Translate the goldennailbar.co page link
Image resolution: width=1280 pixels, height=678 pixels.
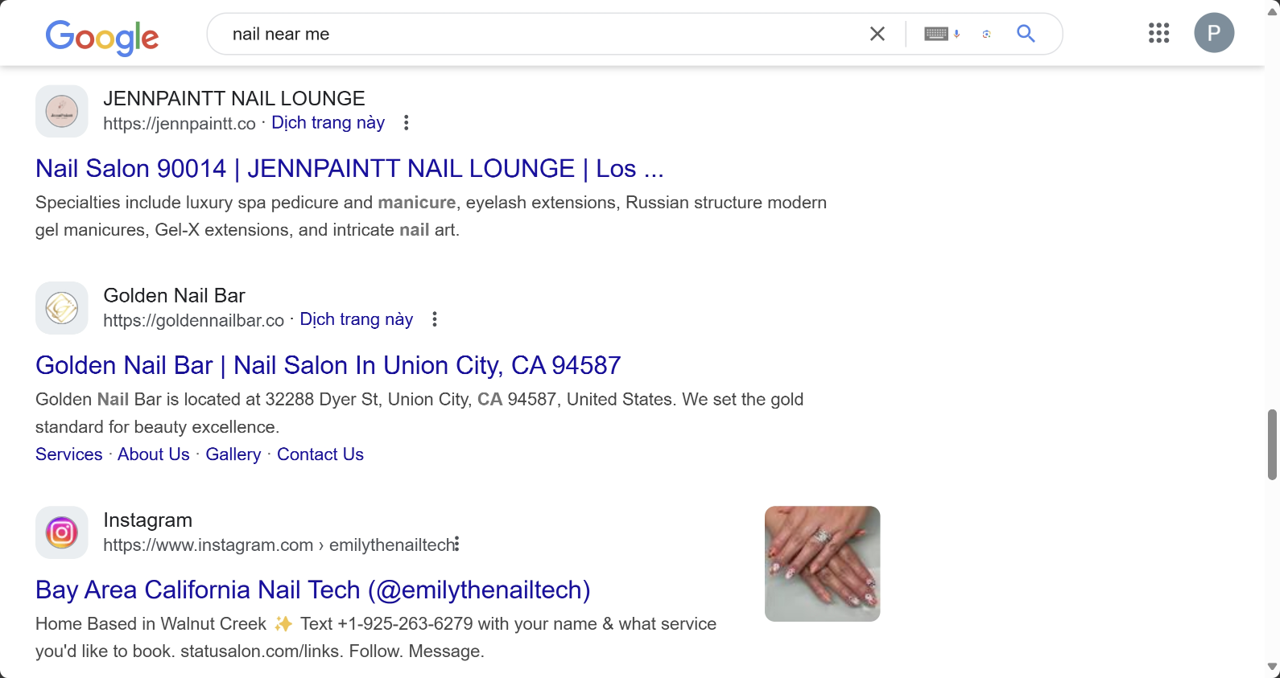pyautogui.click(x=356, y=320)
